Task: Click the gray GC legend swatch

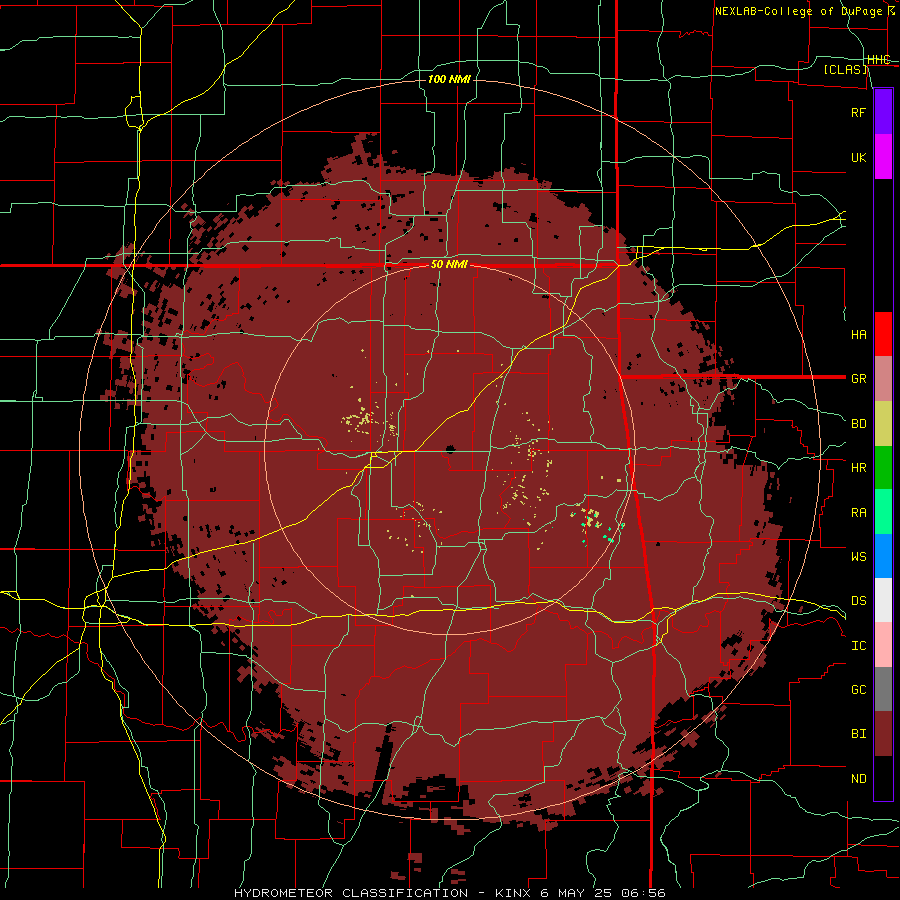Action: point(883,689)
